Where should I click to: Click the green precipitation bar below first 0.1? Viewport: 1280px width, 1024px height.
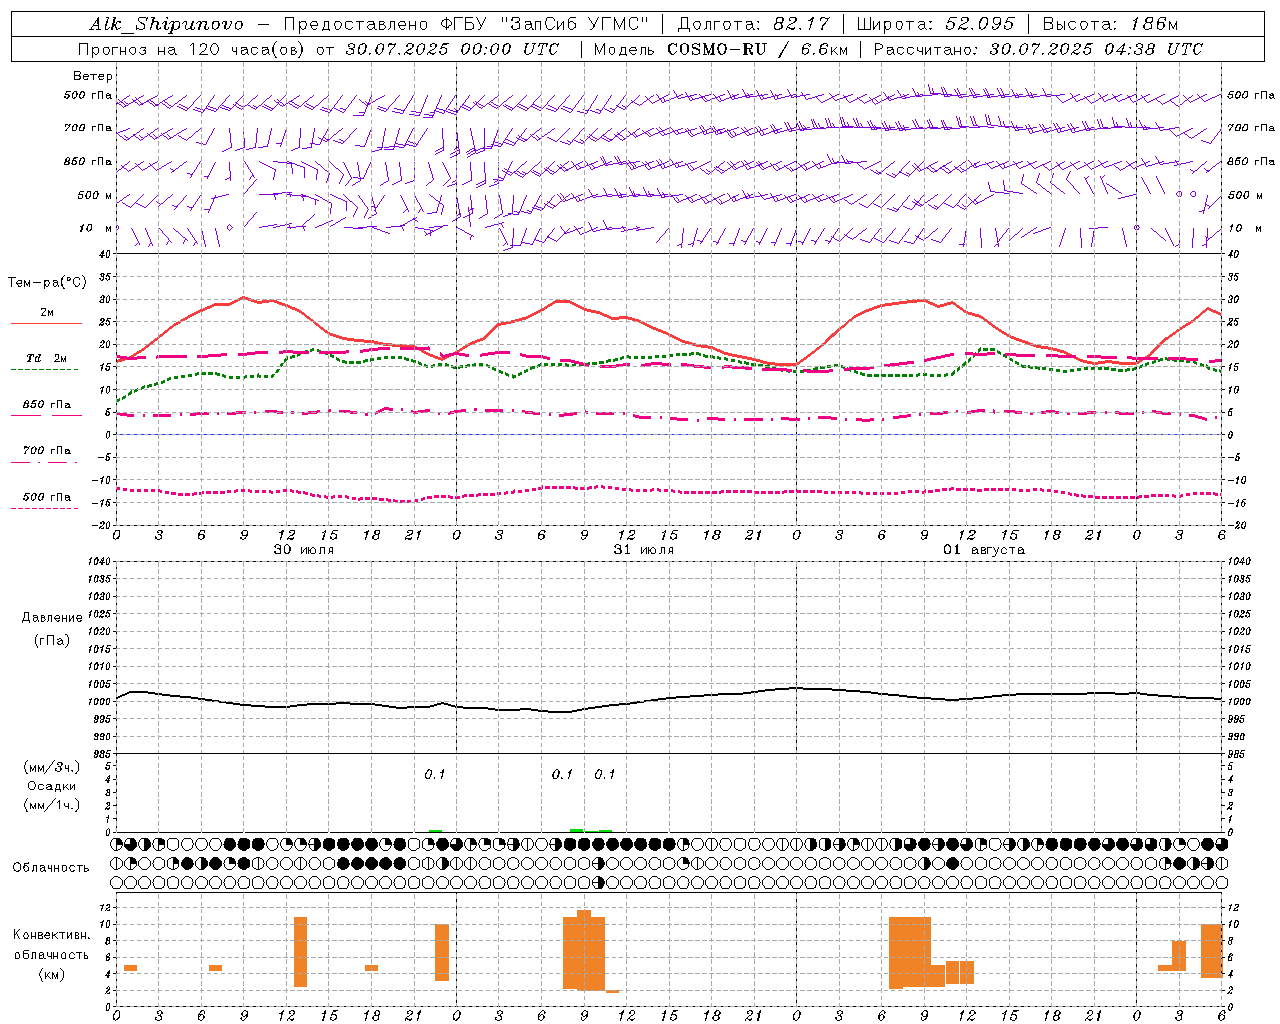click(x=435, y=830)
